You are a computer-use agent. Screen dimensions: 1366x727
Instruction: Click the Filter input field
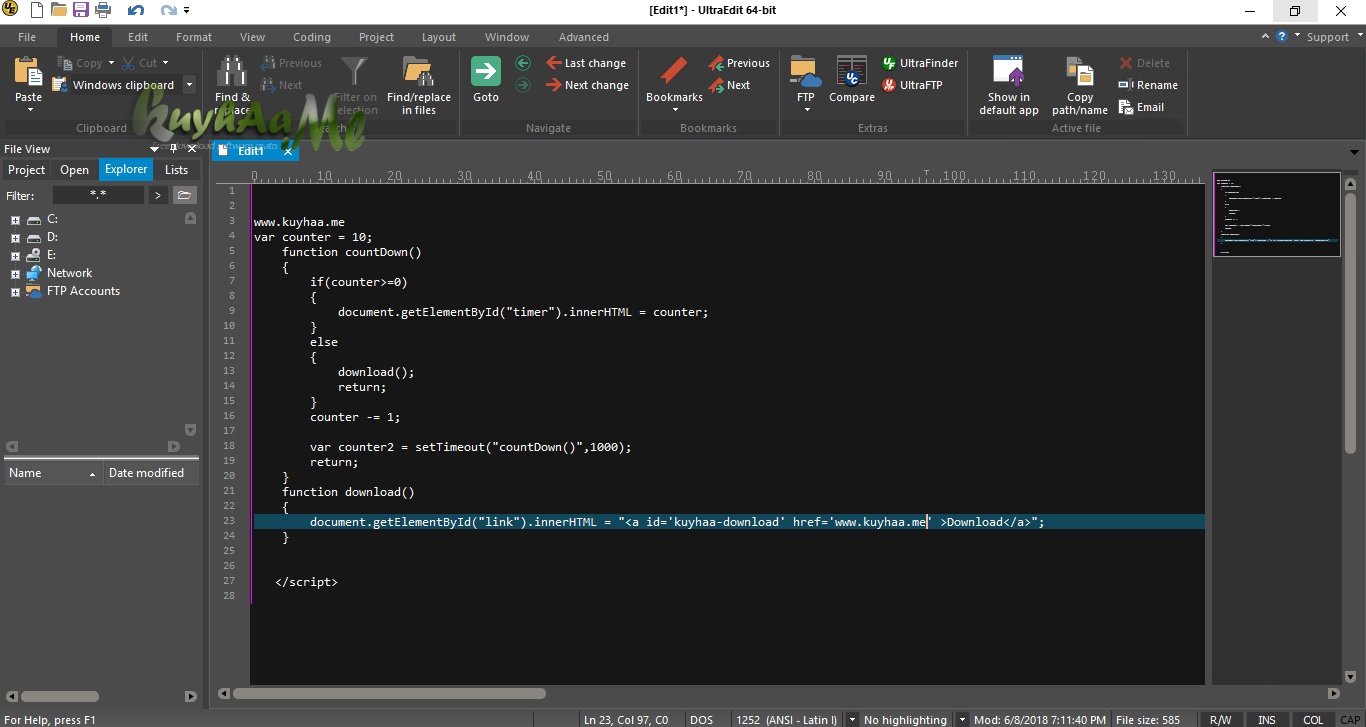click(98, 195)
